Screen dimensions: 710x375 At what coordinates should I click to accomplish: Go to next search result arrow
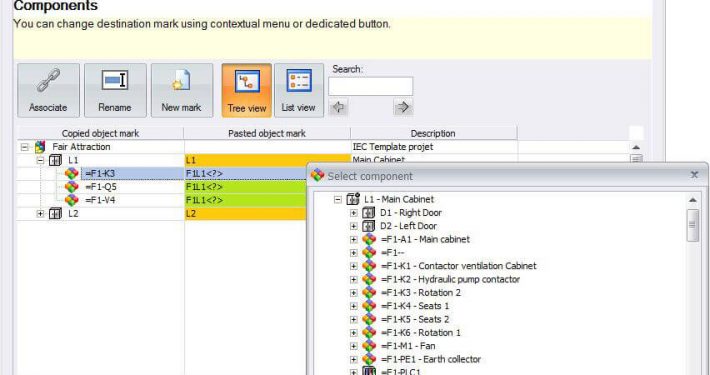[403, 107]
